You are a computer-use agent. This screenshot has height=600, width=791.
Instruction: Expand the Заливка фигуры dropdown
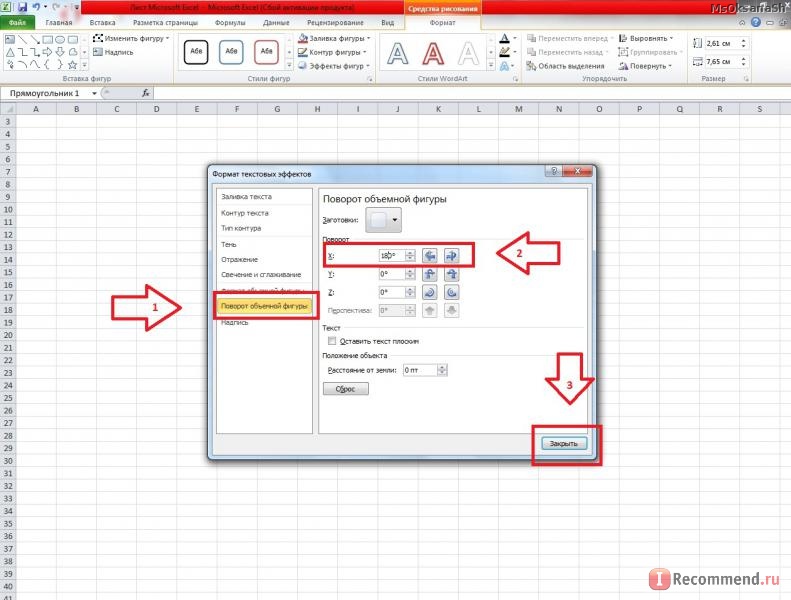click(x=333, y=38)
